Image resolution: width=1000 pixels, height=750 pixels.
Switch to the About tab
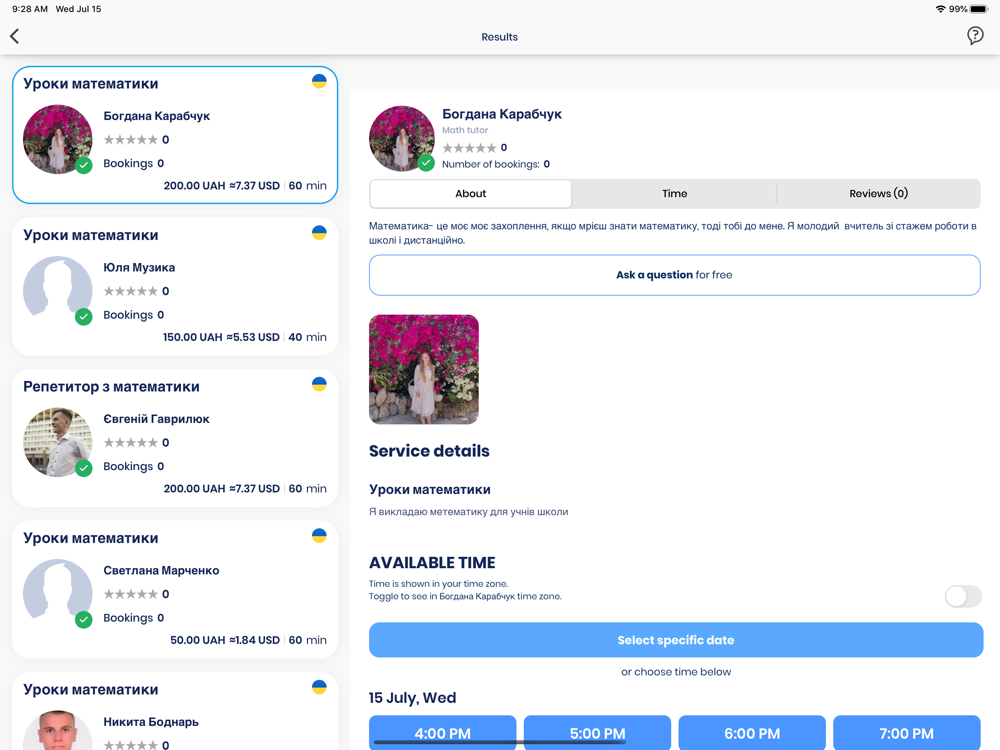[471, 194]
